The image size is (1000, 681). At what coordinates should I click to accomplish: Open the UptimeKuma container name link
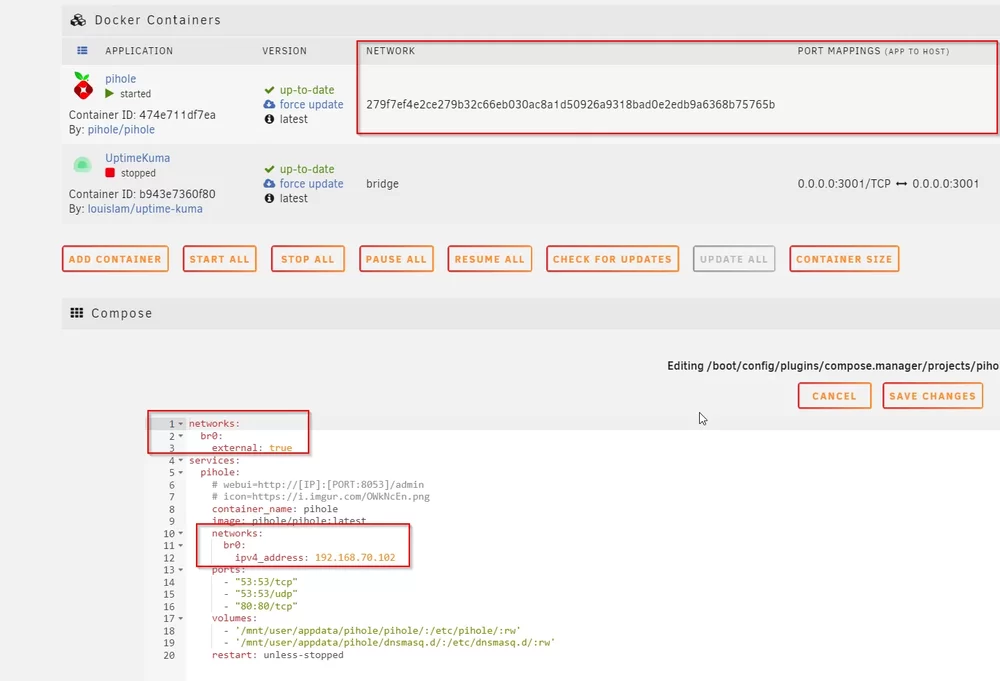pyautogui.click(x=138, y=157)
